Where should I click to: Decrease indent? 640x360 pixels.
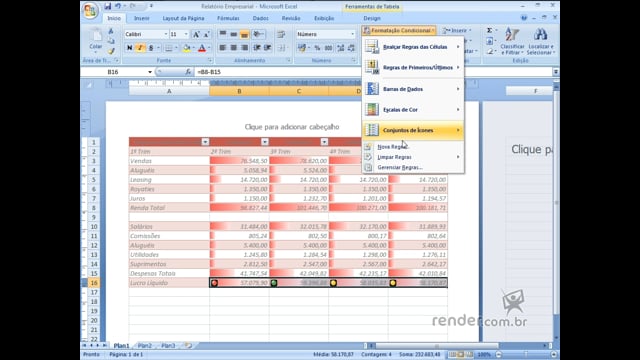pos(257,48)
